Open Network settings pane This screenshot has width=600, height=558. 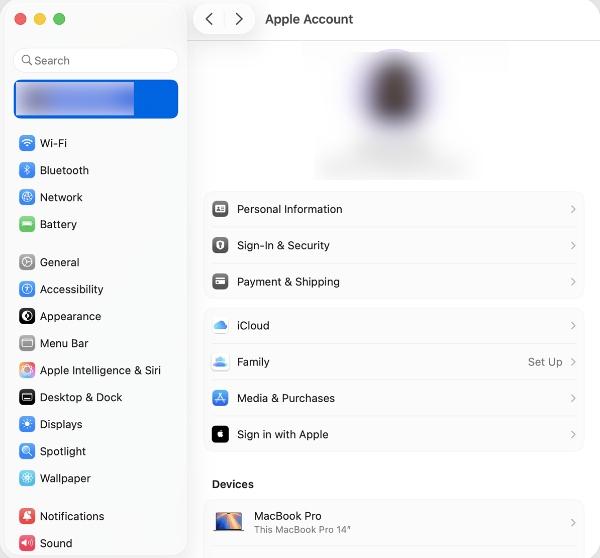[96, 197]
